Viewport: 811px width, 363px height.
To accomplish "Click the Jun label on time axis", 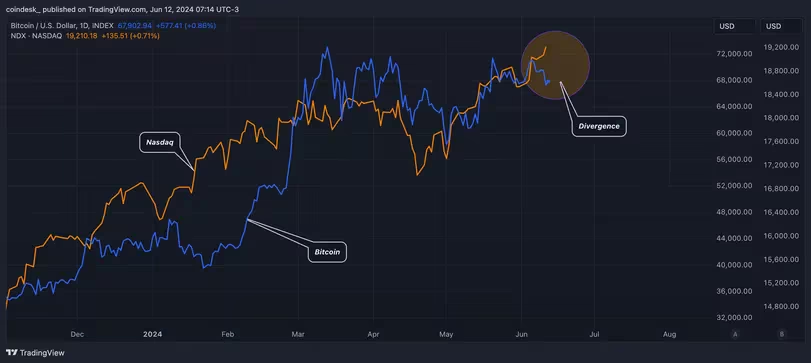I will pos(521,335).
